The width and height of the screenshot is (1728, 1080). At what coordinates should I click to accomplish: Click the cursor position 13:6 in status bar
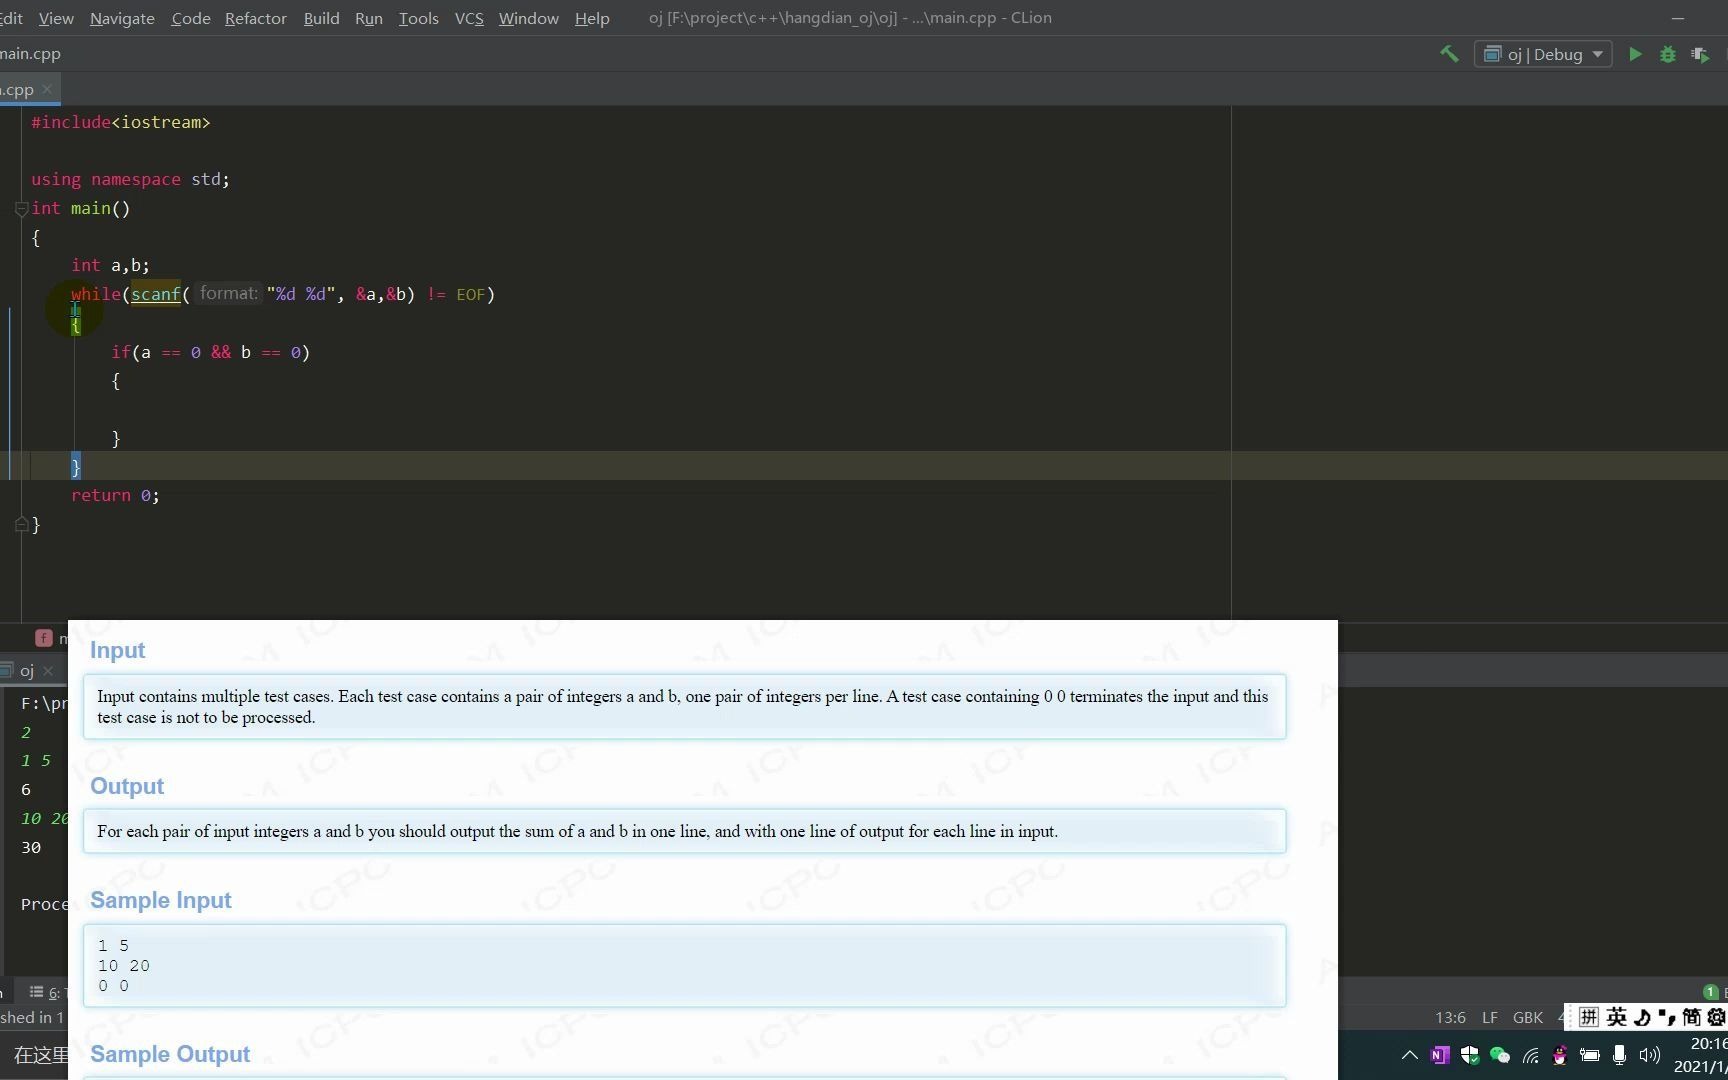[1450, 1017]
